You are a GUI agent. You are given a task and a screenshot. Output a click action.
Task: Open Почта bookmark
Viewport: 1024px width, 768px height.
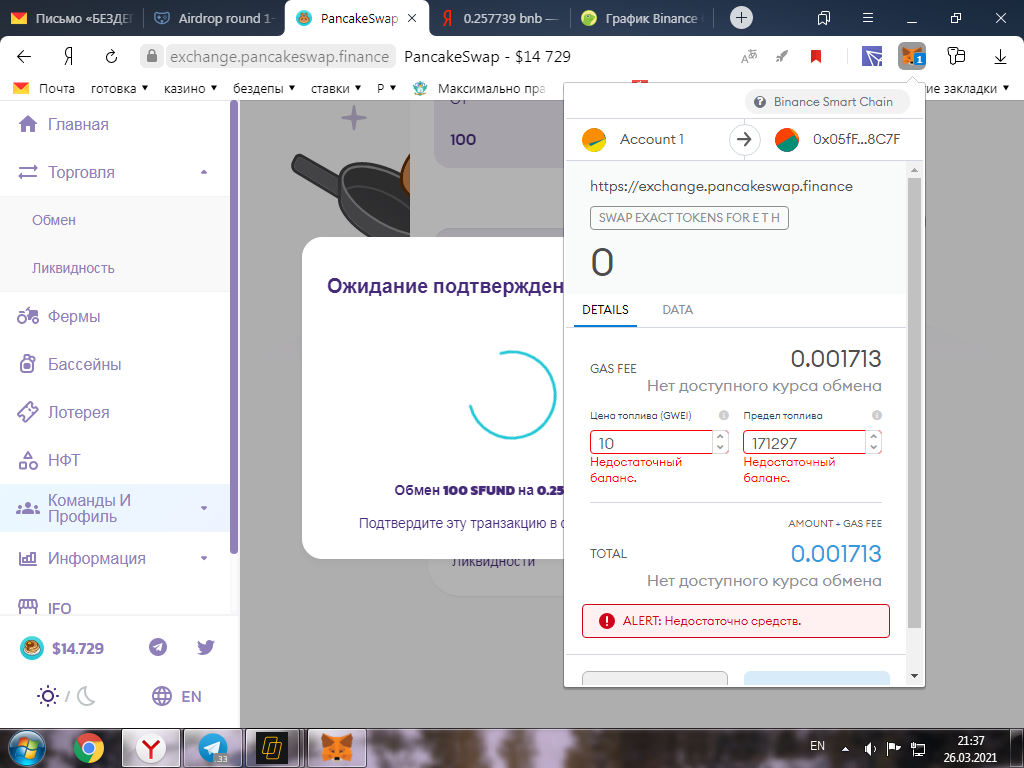pos(44,88)
